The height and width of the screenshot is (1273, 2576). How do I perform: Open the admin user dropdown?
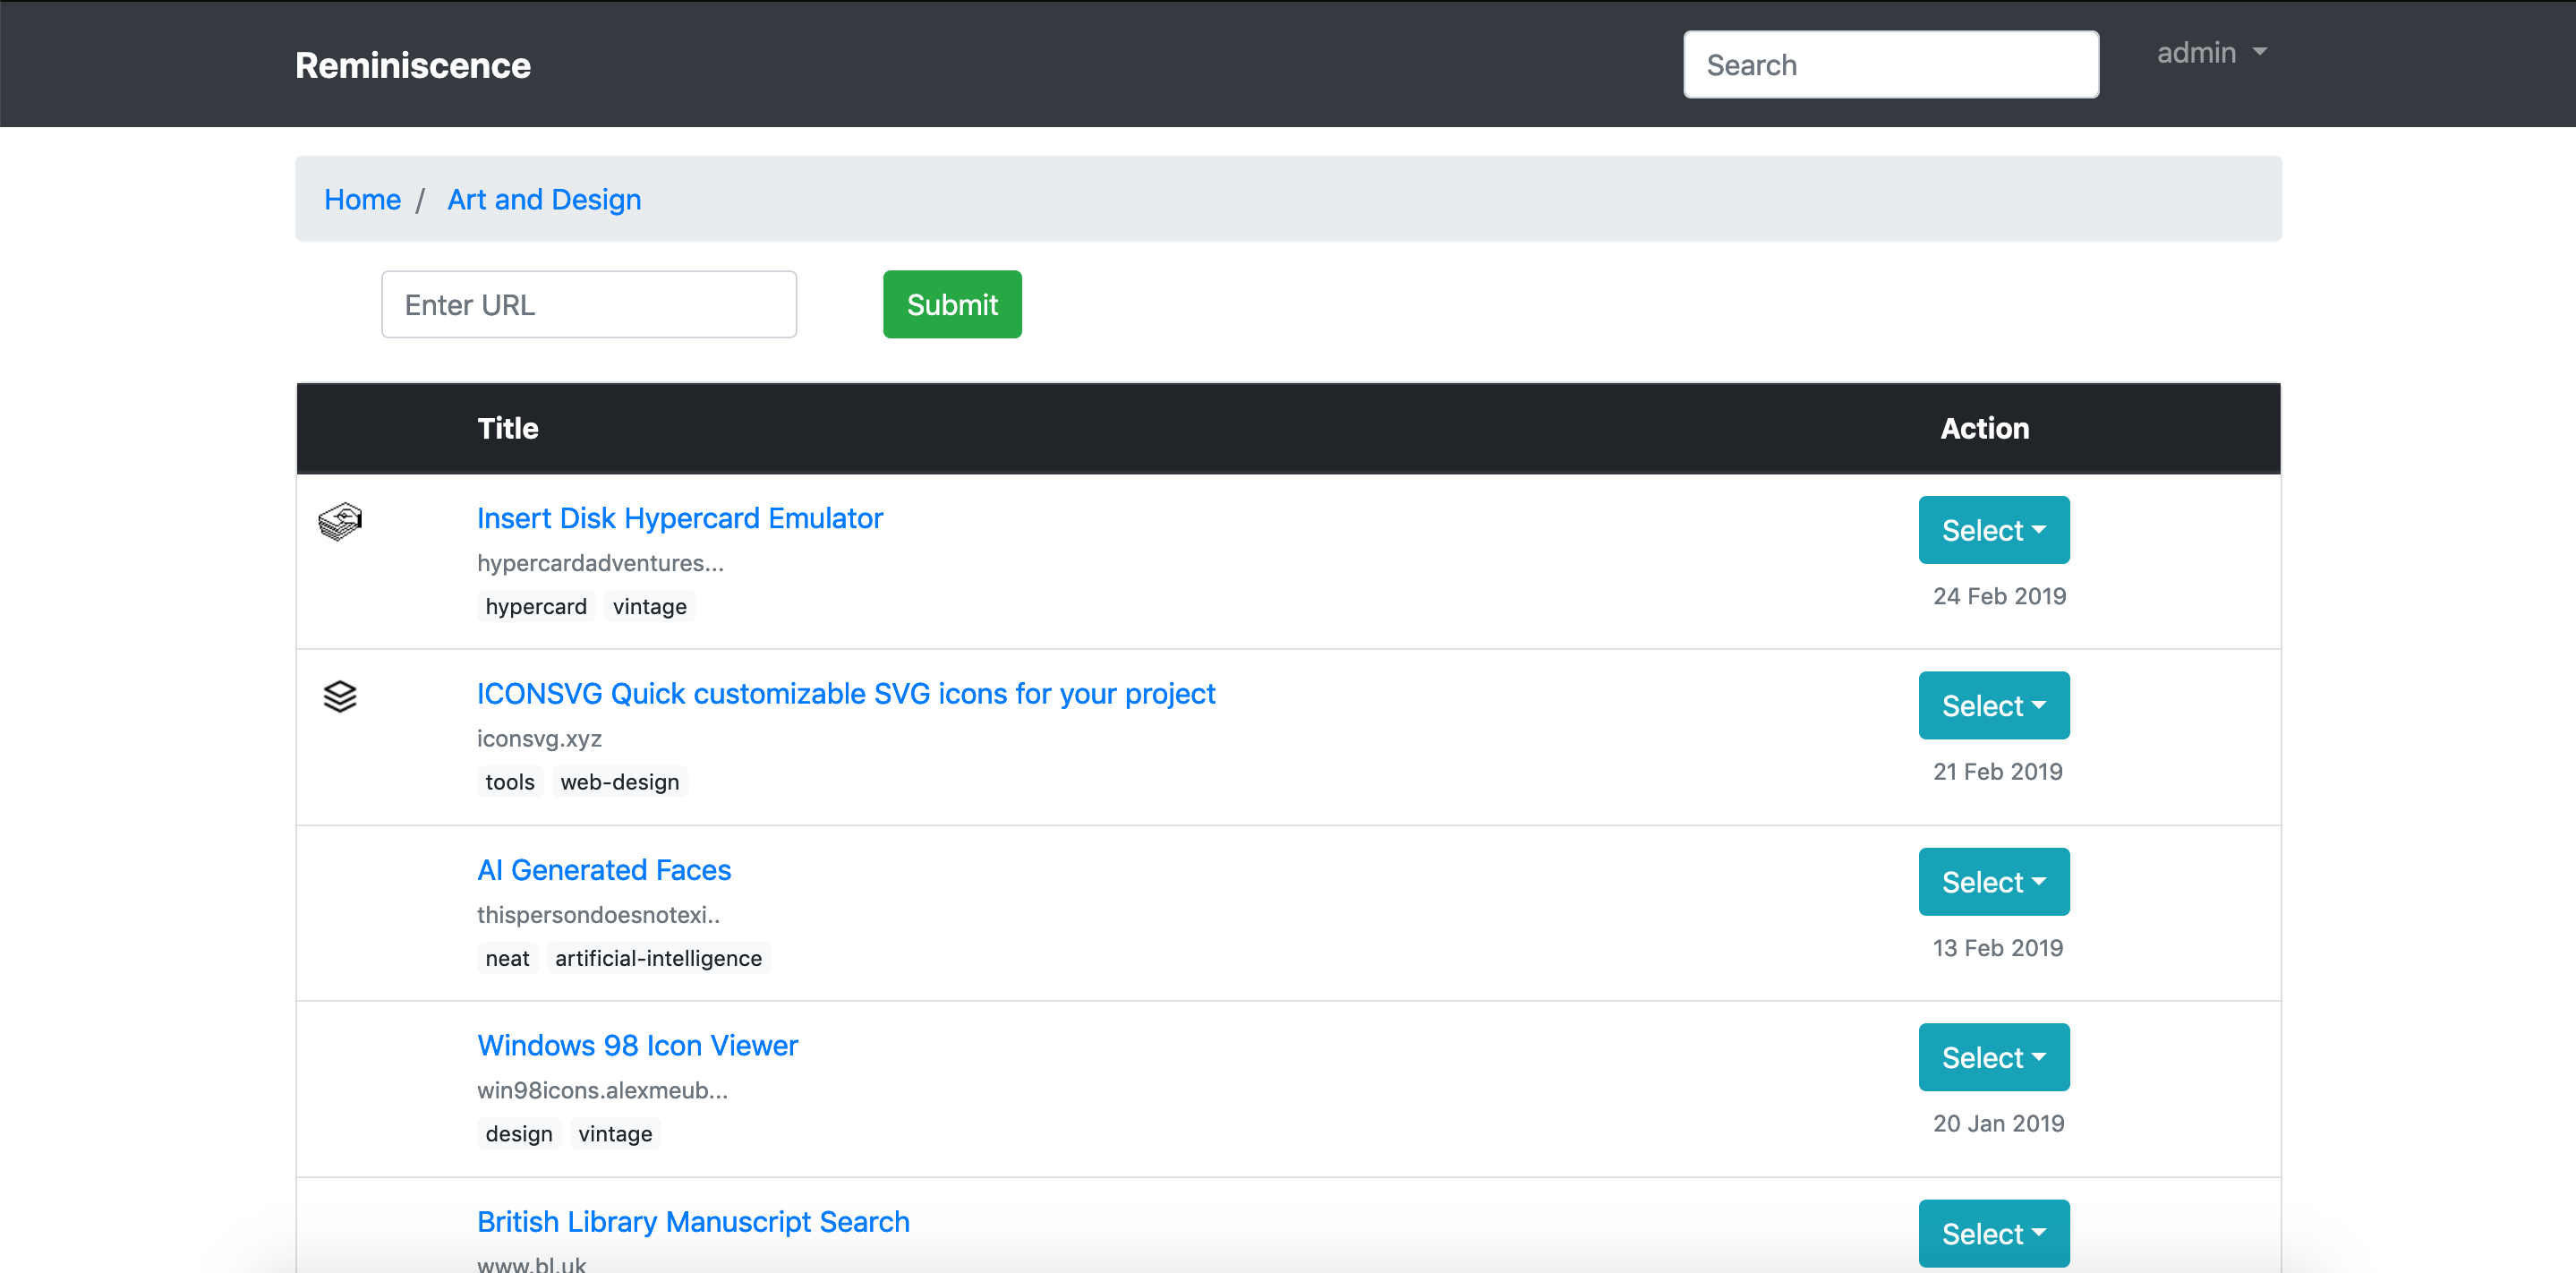(x=2211, y=52)
